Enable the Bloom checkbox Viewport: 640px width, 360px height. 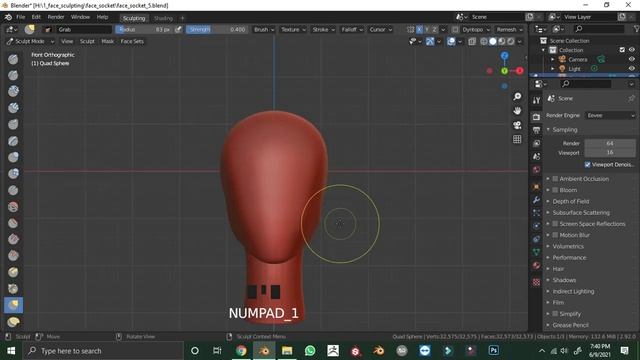(x=555, y=190)
